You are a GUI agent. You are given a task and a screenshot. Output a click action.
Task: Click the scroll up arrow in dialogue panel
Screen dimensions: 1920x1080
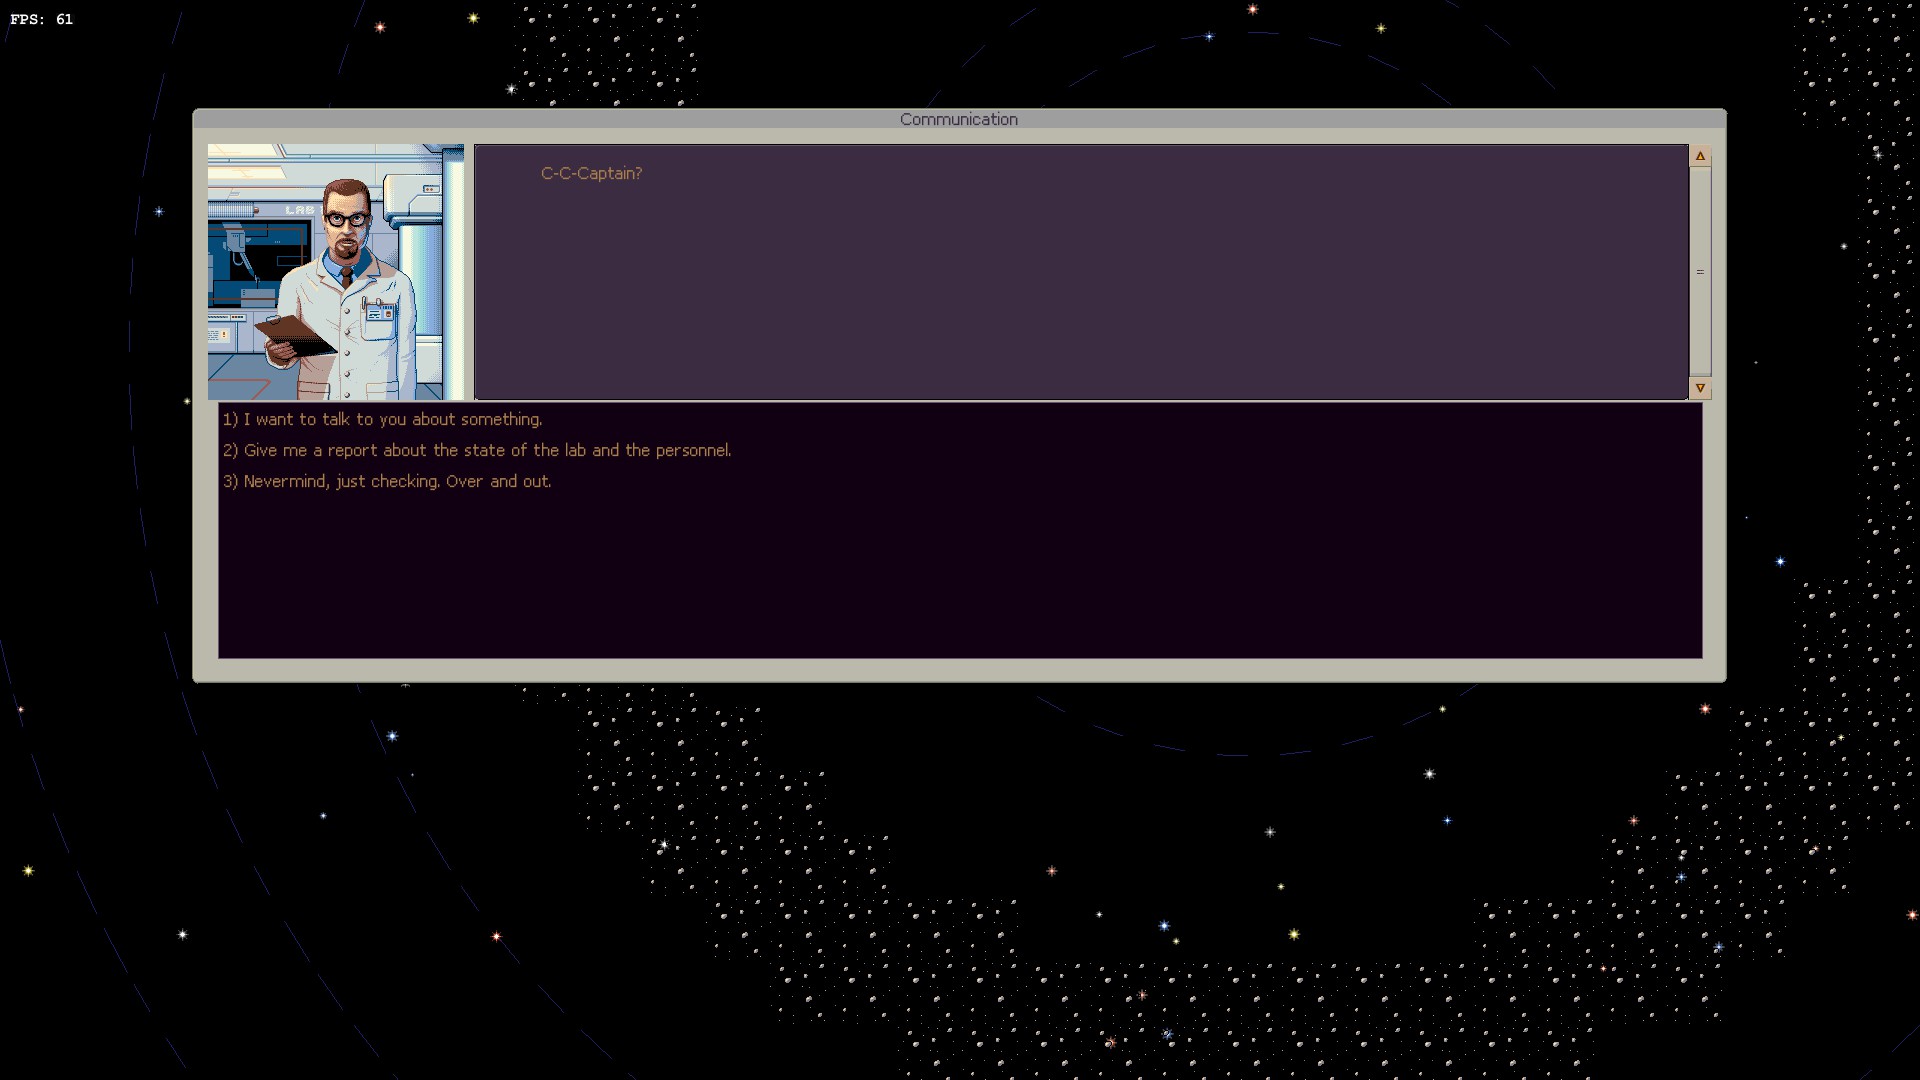pyautogui.click(x=1700, y=156)
